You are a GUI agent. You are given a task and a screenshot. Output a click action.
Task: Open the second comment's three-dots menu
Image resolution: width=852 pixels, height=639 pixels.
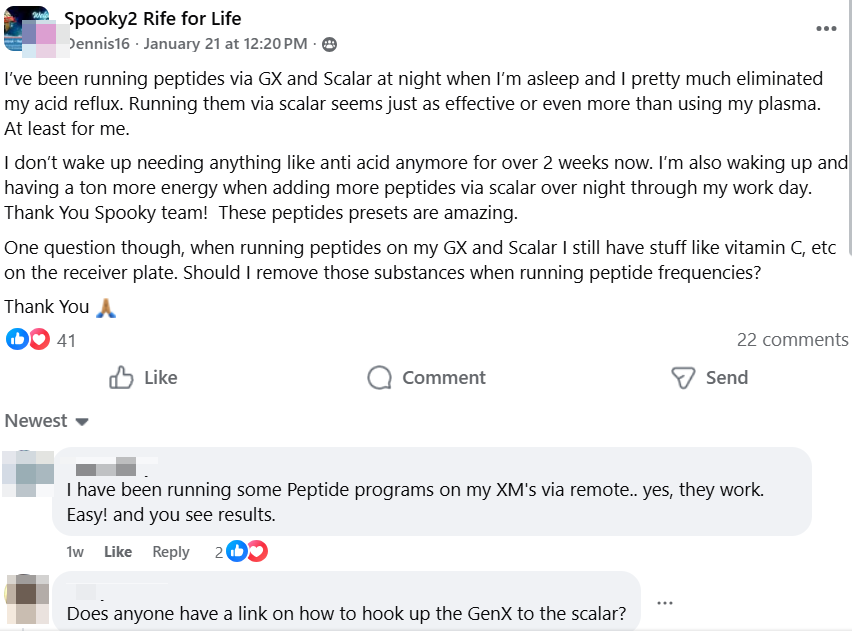tap(665, 603)
